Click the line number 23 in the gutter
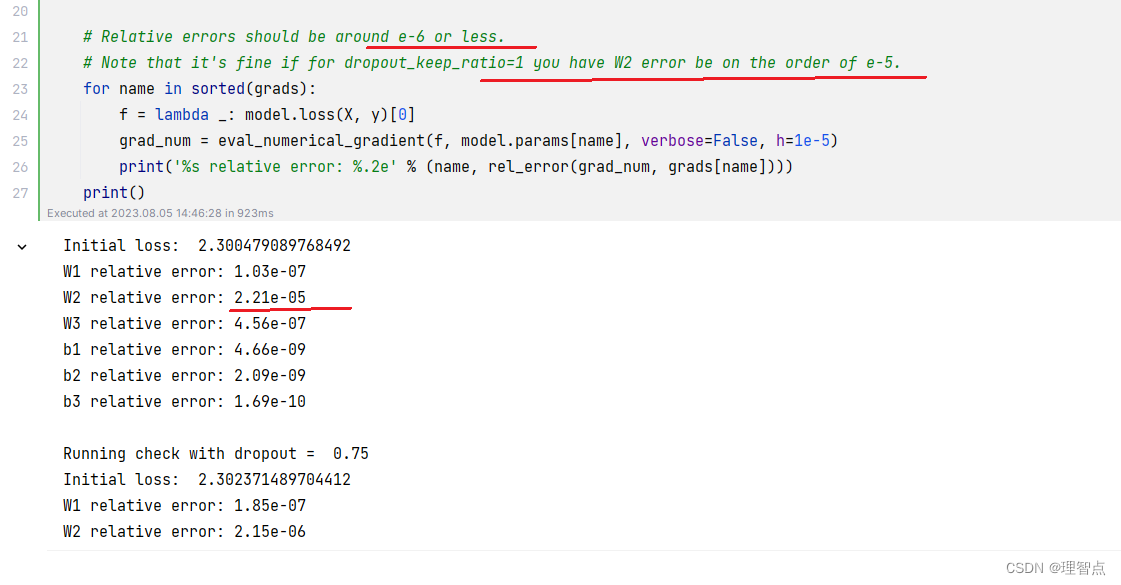 [20, 88]
